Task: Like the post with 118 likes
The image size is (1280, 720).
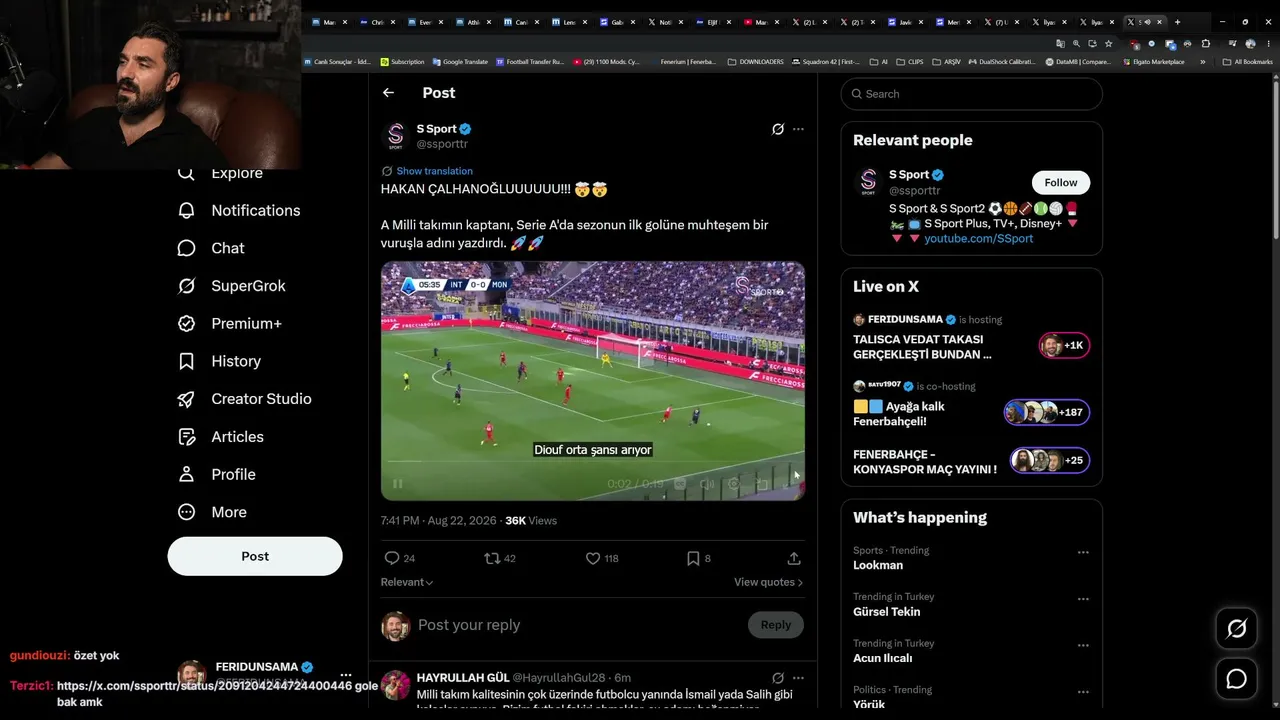Action: coord(593,558)
